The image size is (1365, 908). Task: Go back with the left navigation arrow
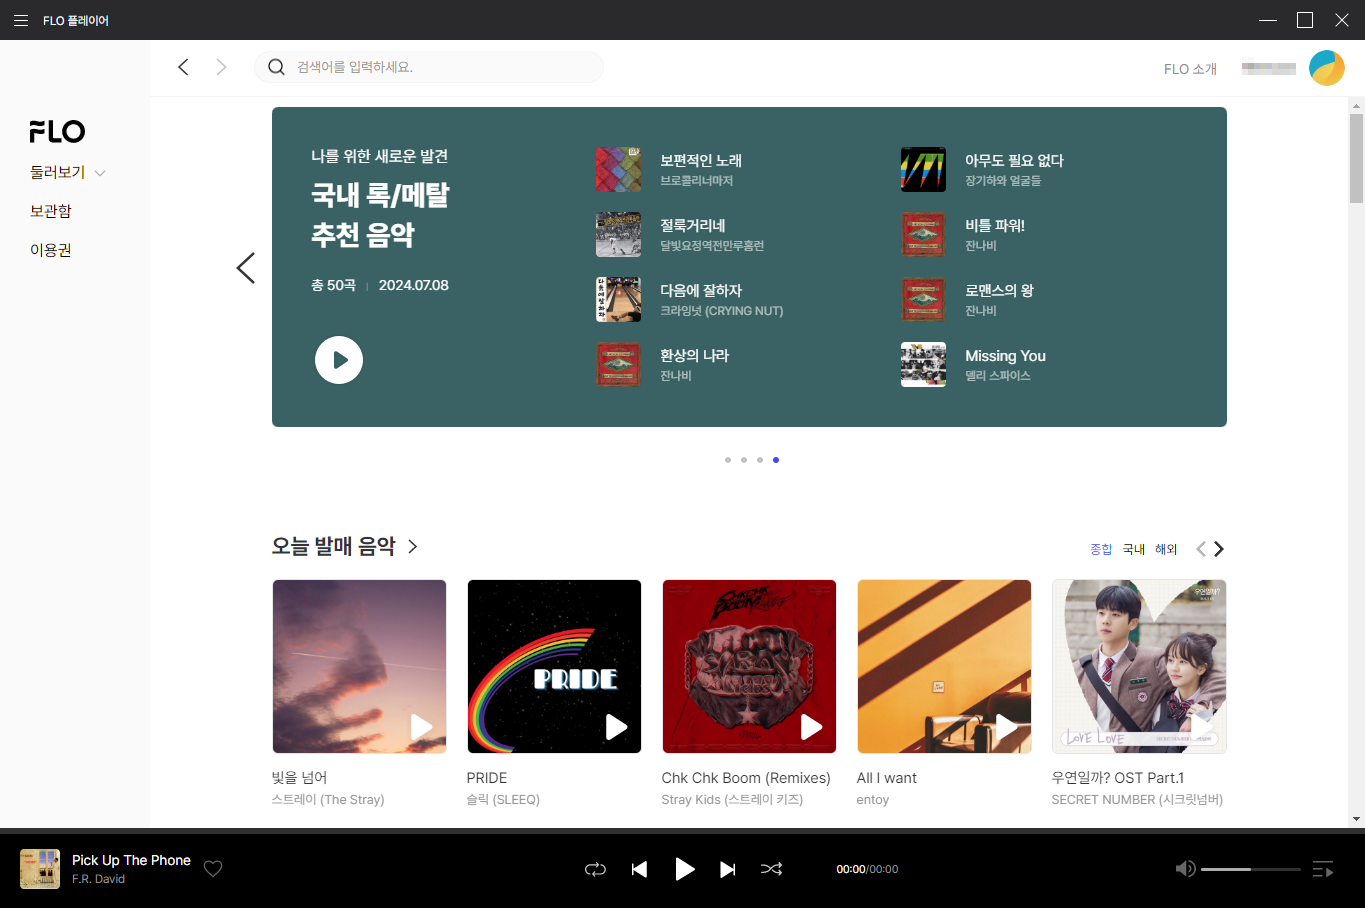tap(183, 67)
